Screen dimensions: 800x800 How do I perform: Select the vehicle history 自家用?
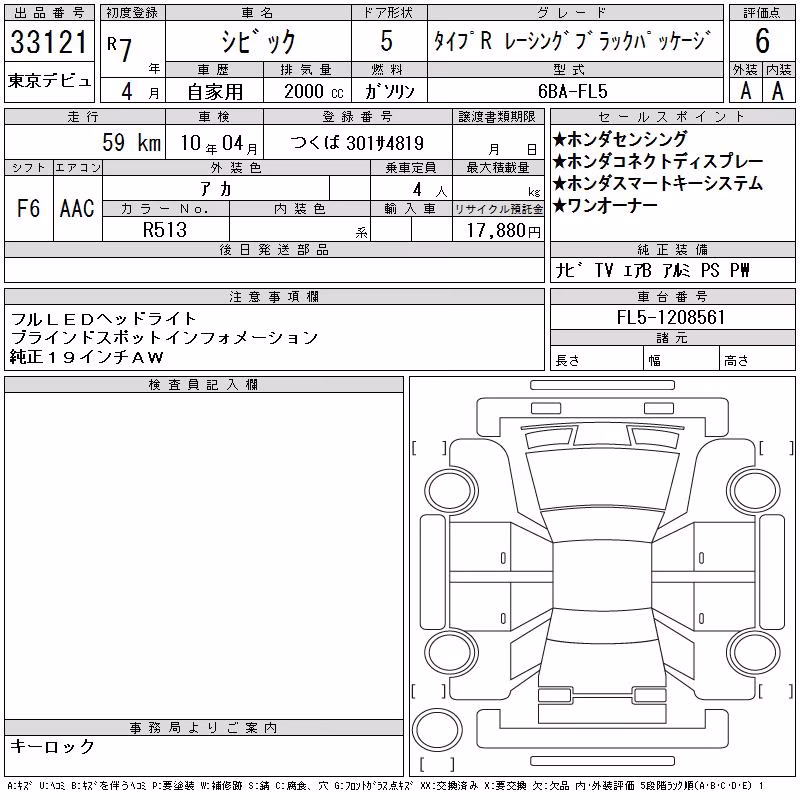point(215,92)
